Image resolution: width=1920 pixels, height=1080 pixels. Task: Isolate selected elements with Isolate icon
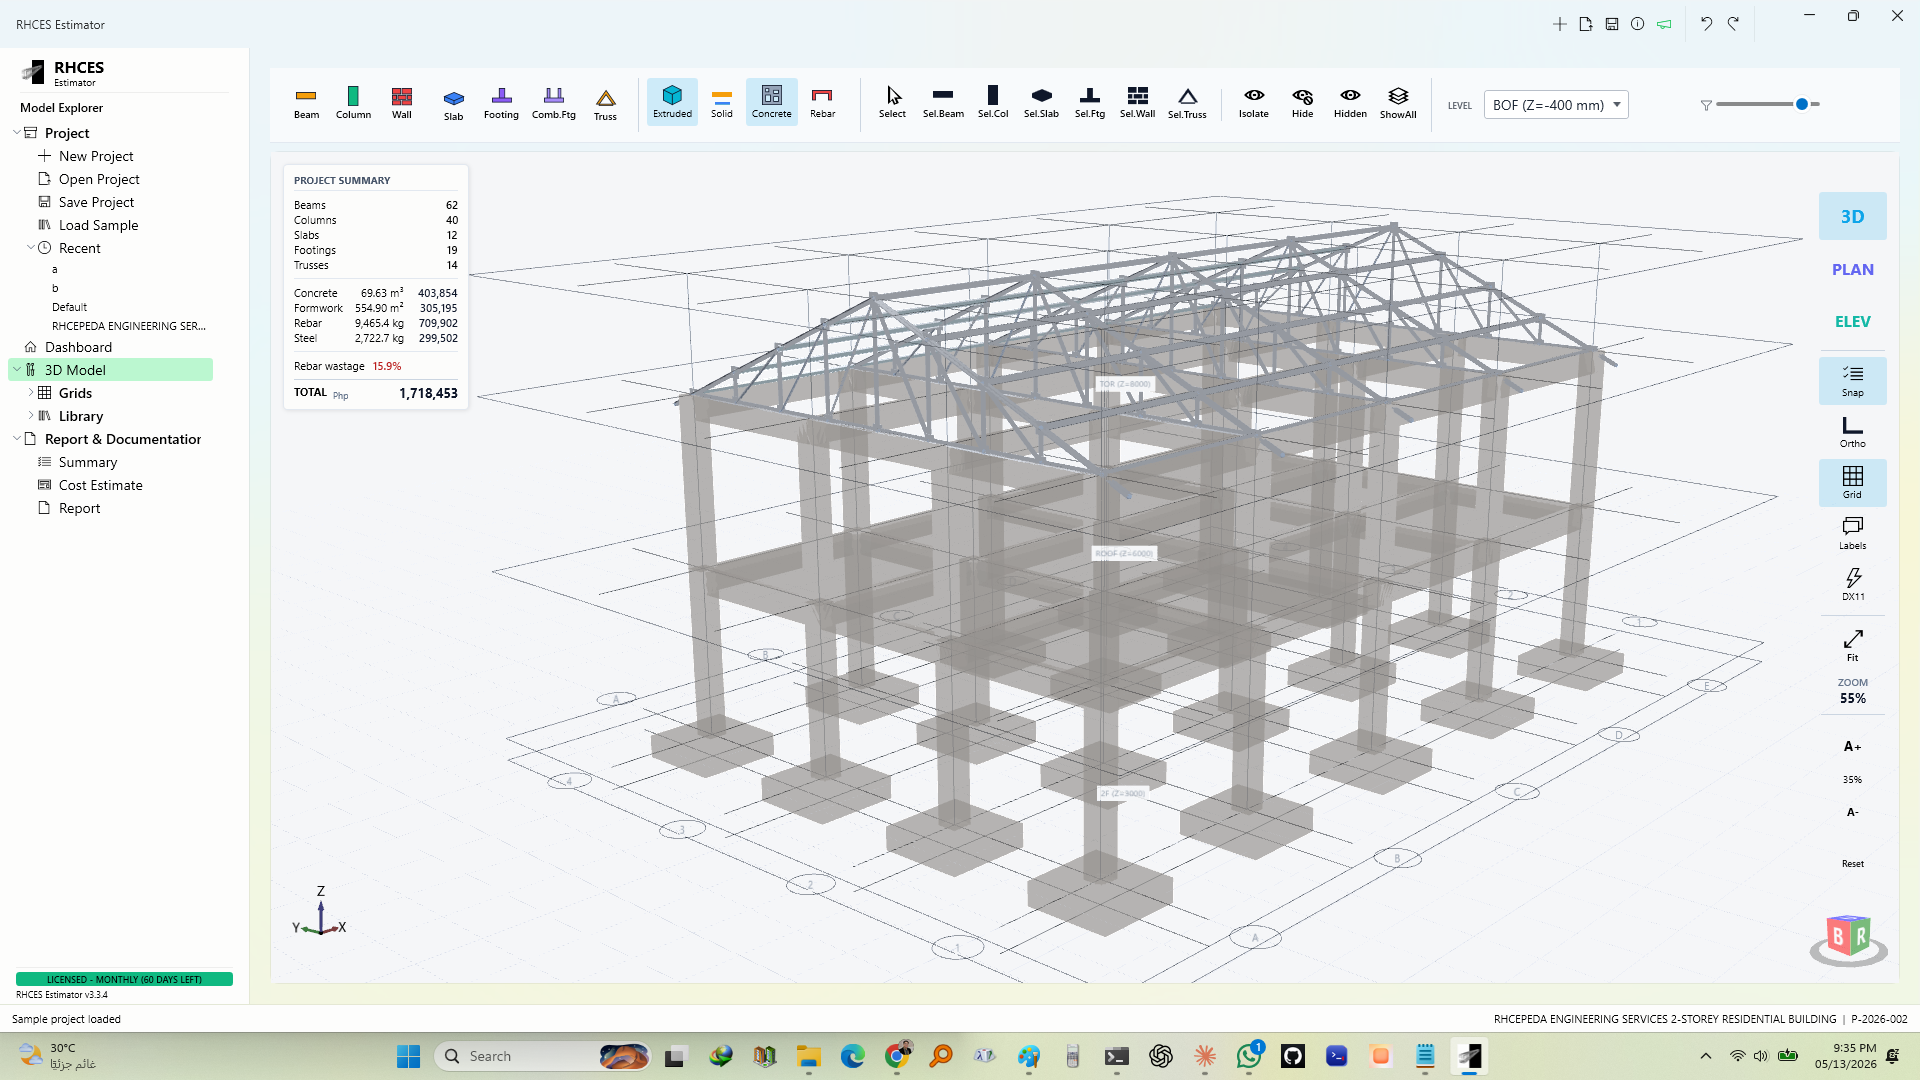point(1253,103)
